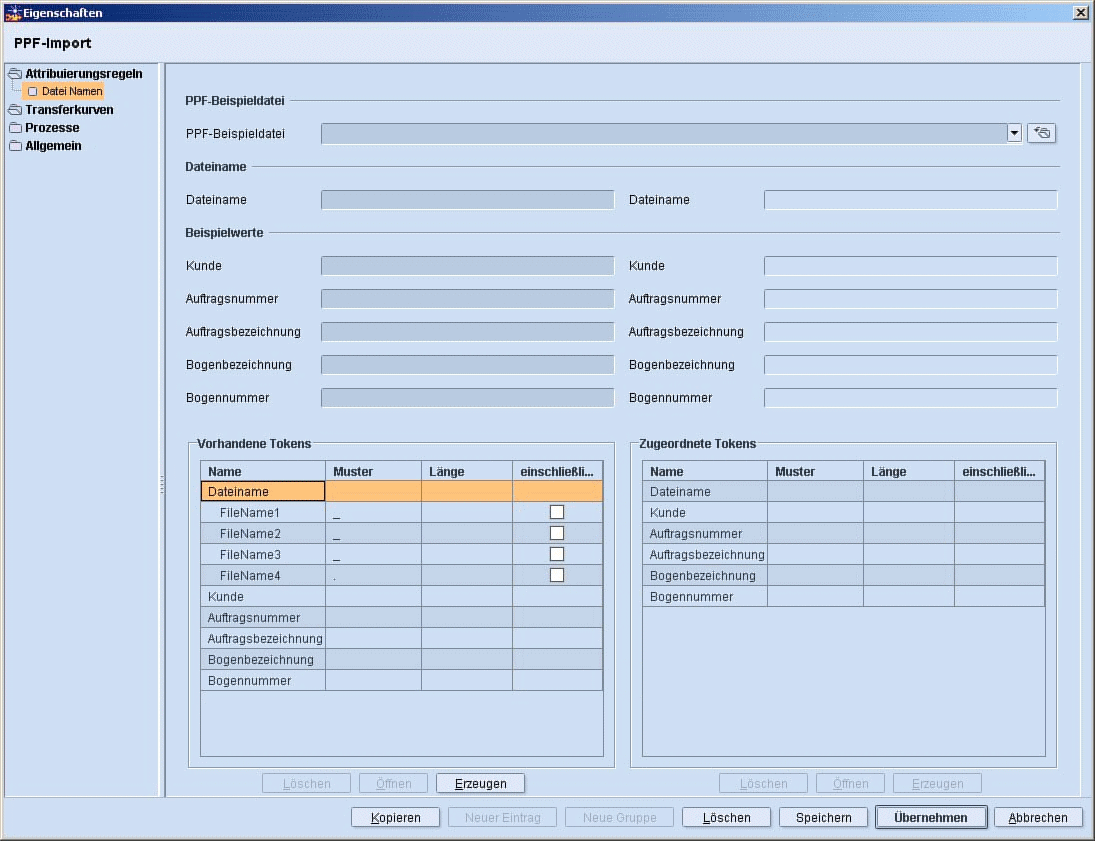
Task: Close the Eigenschaften window
Action: coord(1080,13)
